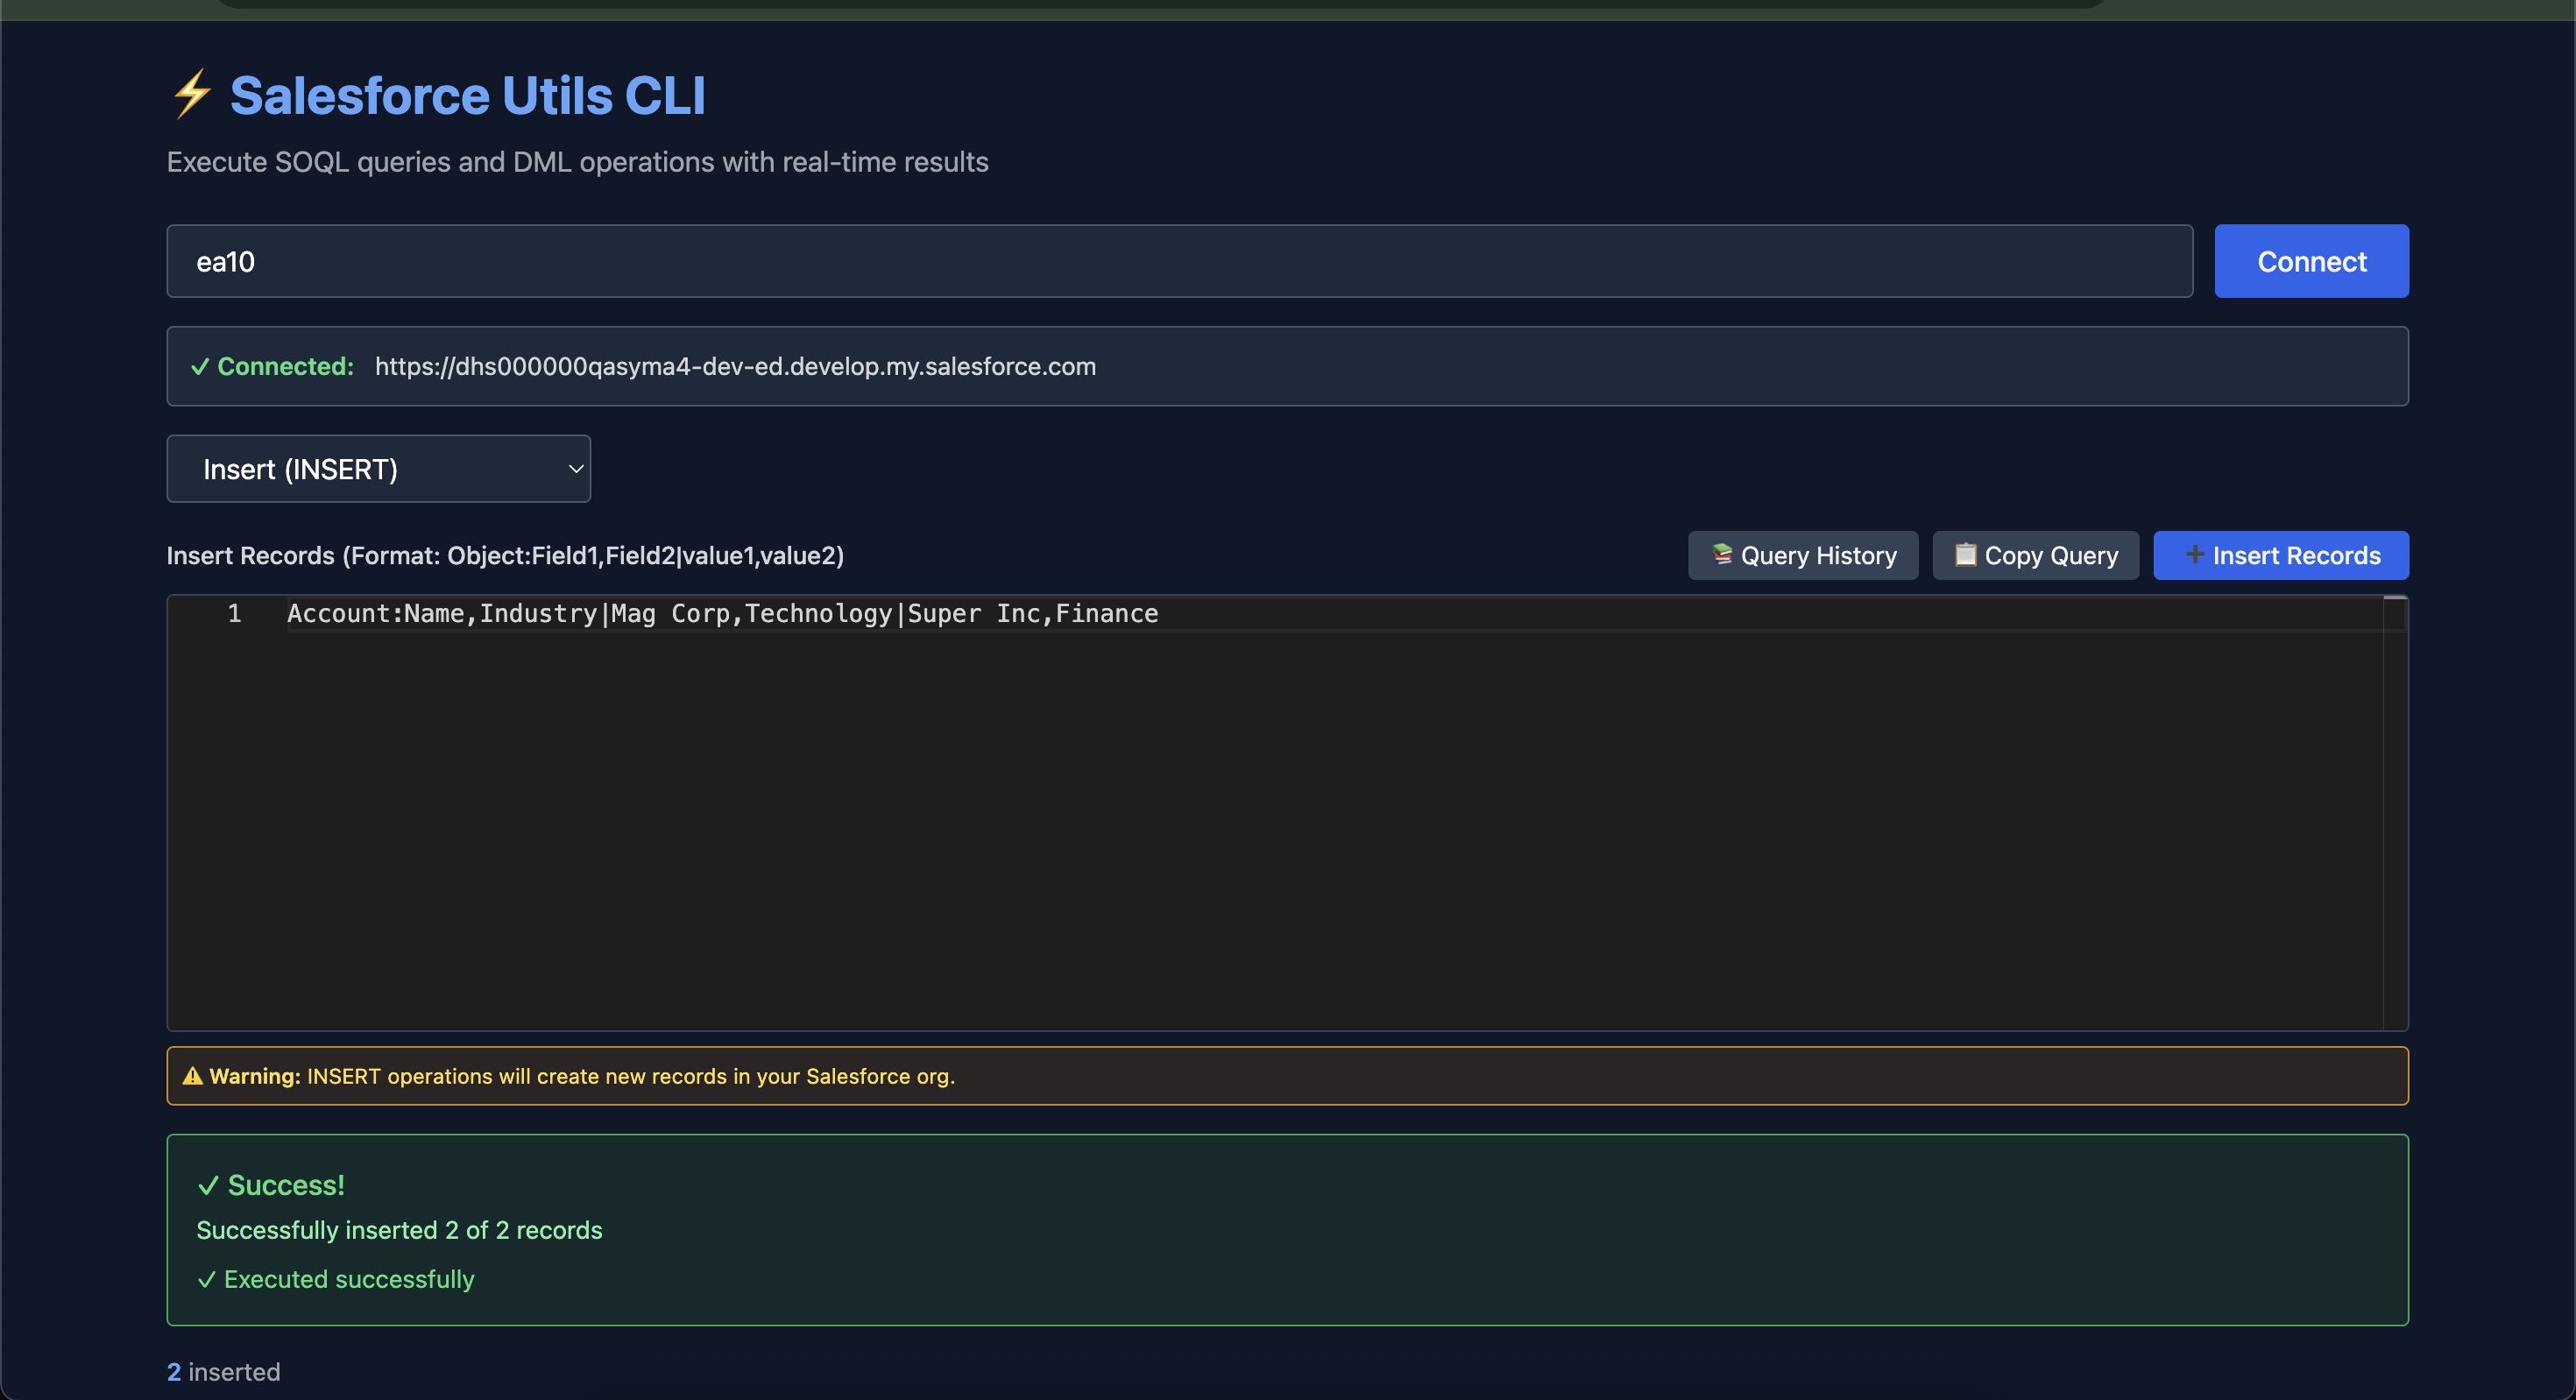Focus the org alias input containing ea10
This screenshot has height=1400, width=2576.
click(1179, 262)
